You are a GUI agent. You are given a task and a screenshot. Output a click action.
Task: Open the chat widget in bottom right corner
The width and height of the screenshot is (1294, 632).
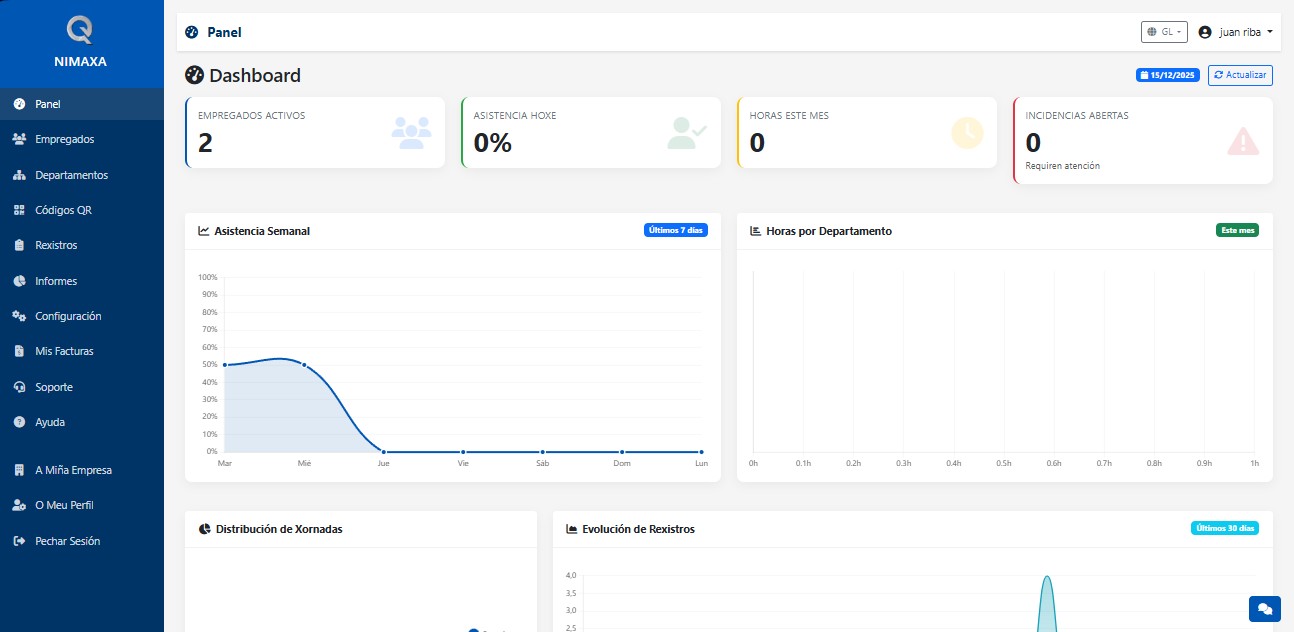(x=1264, y=608)
